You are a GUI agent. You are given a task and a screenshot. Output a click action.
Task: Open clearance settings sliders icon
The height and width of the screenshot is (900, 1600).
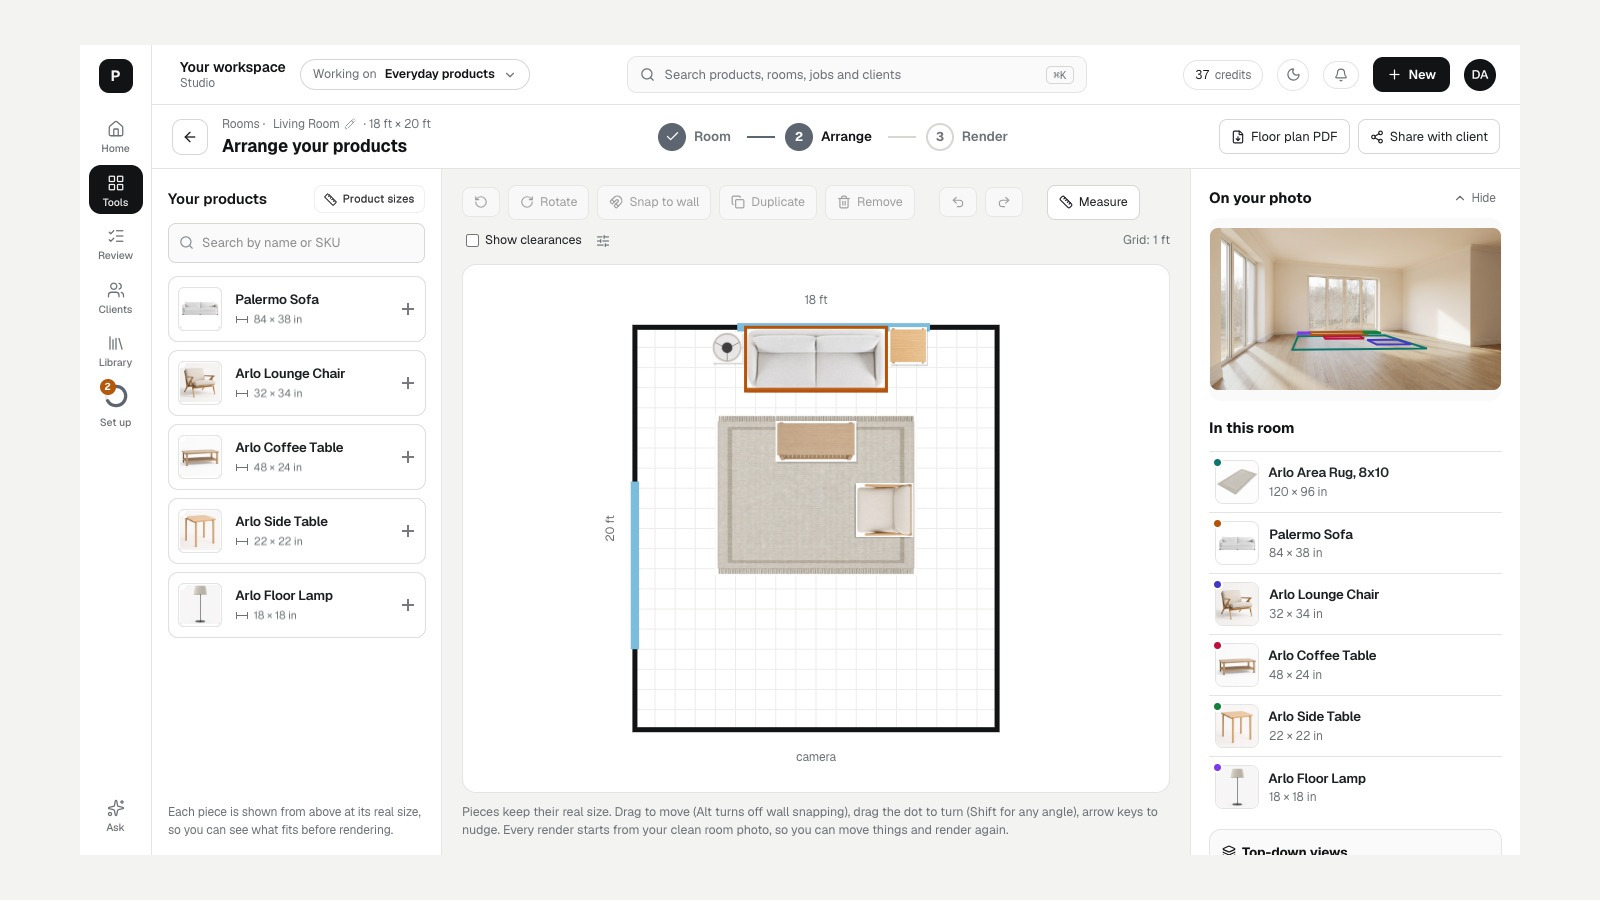pyautogui.click(x=603, y=241)
